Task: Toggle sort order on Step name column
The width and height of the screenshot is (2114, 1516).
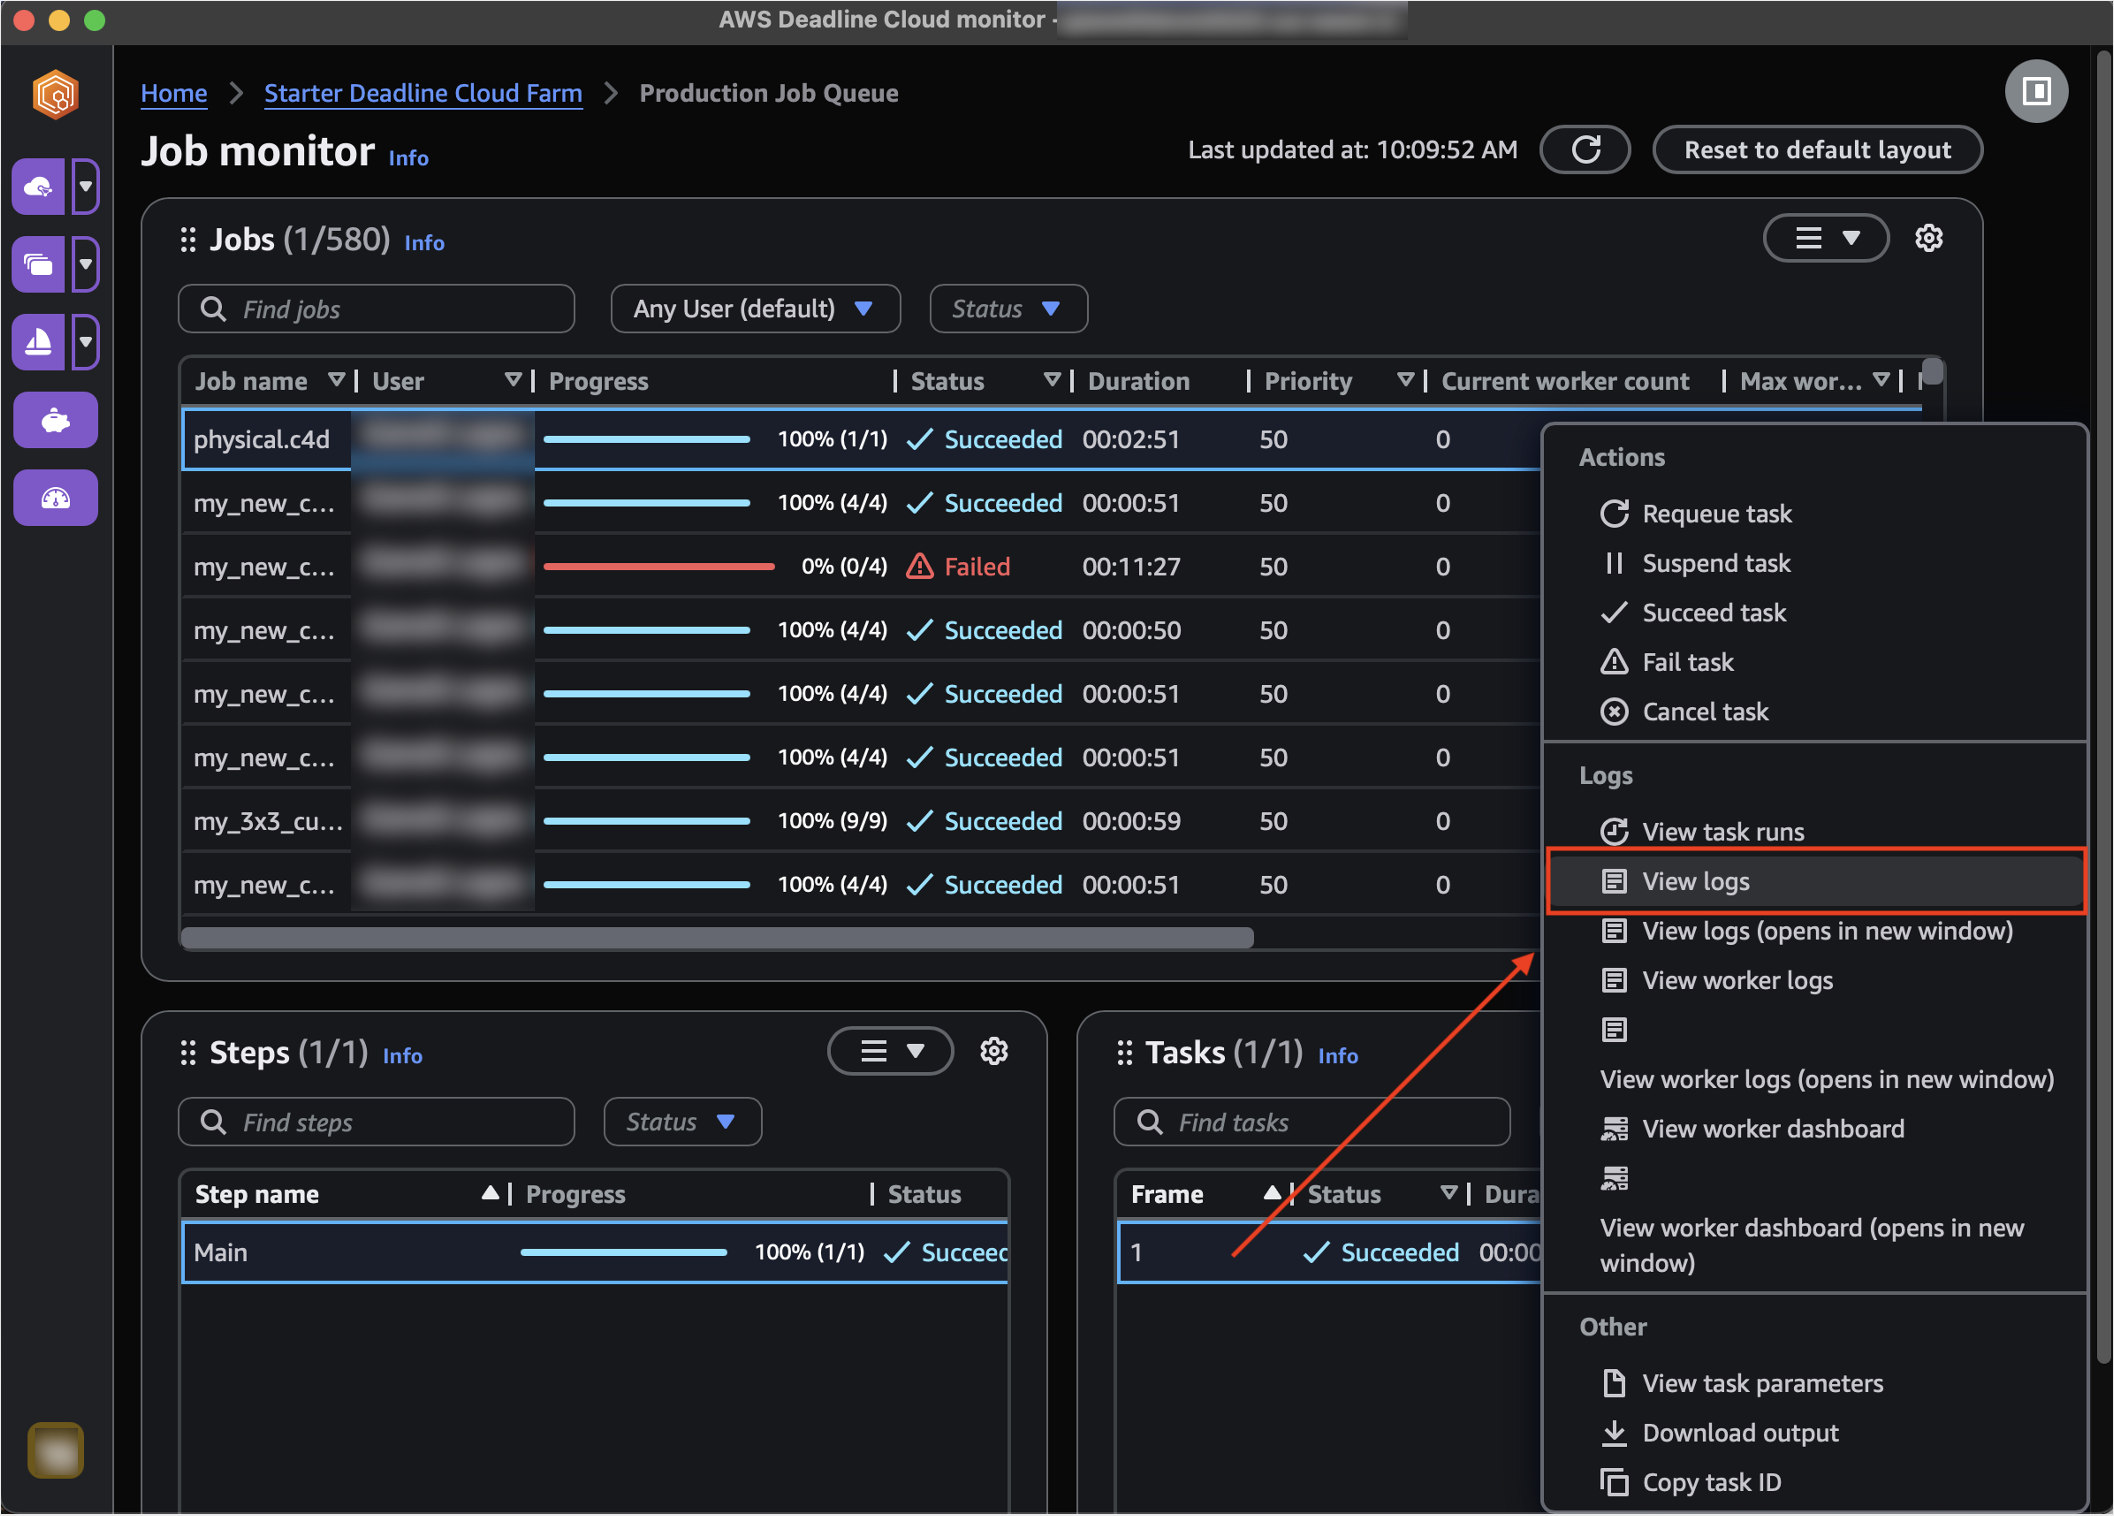Action: [490, 1193]
